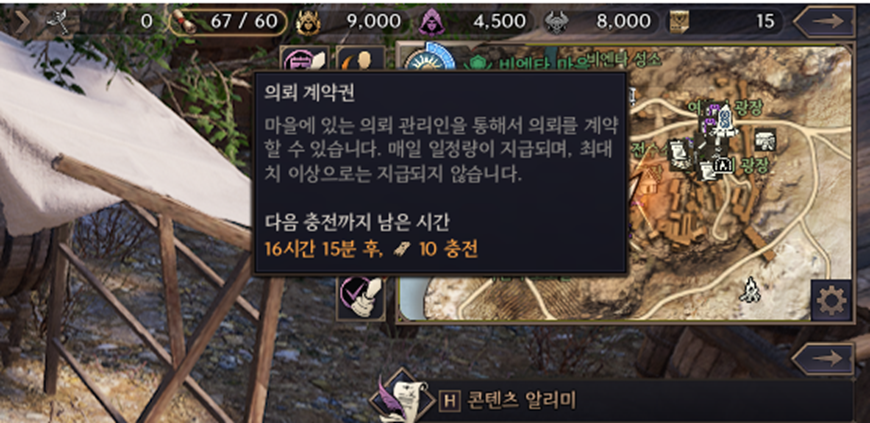Viewport: 870px width, 423px height.
Task: Collapse the lower panel with the arrow above 콘텐츠 알리미
Action: (x=823, y=359)
